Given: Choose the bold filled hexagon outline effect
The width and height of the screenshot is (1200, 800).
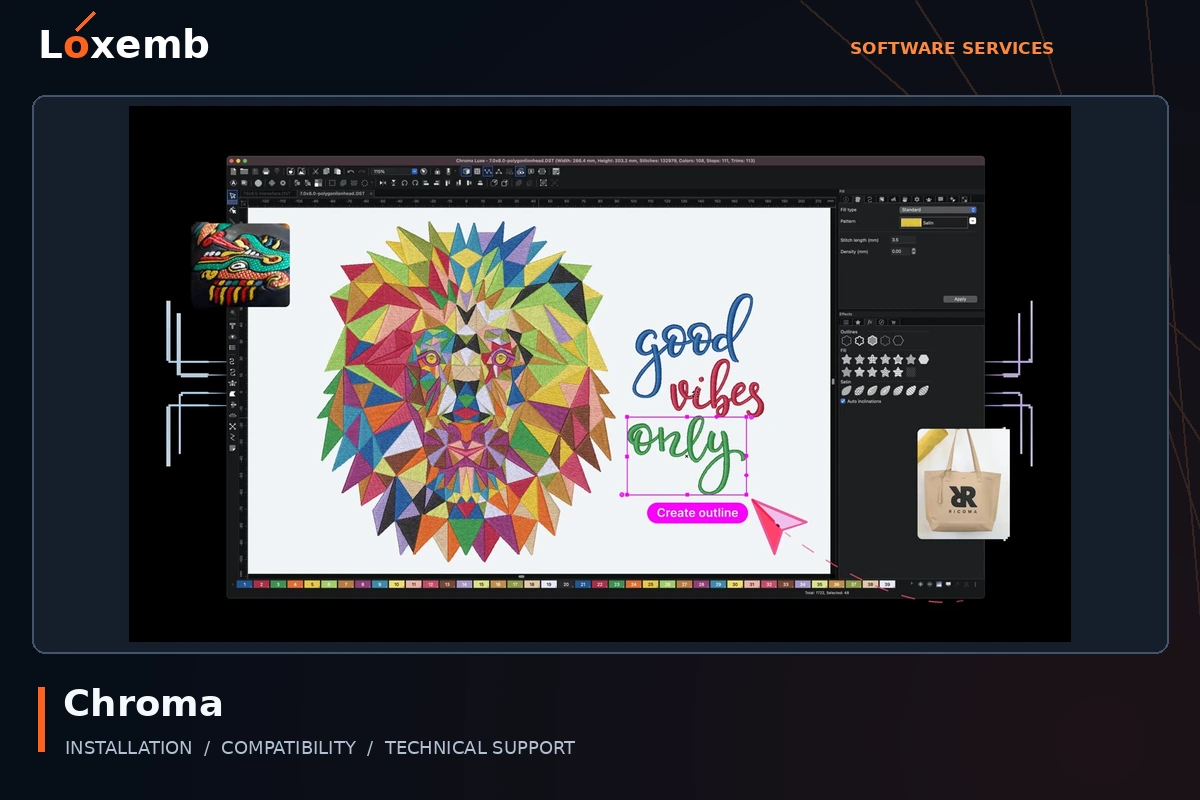Looking at the screenshot, I should (x=873, y=341).
